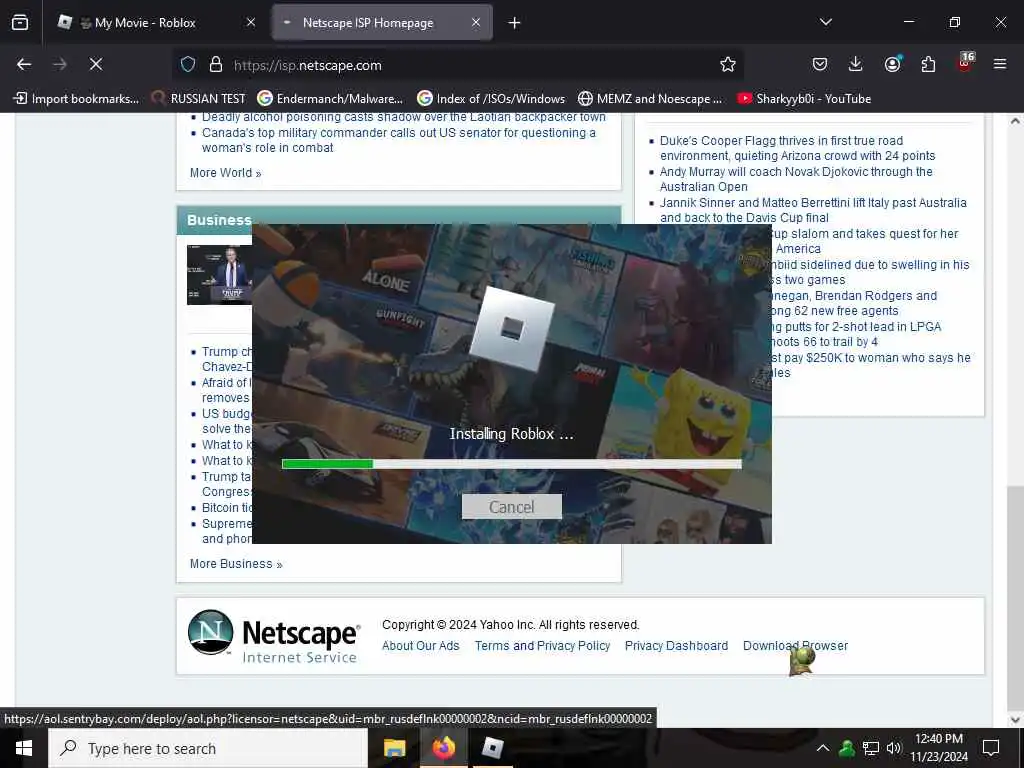
Task: Click Import bookmarks... in bookmarks toolbar
Action: pyautogui.click(x=76, y=99)
